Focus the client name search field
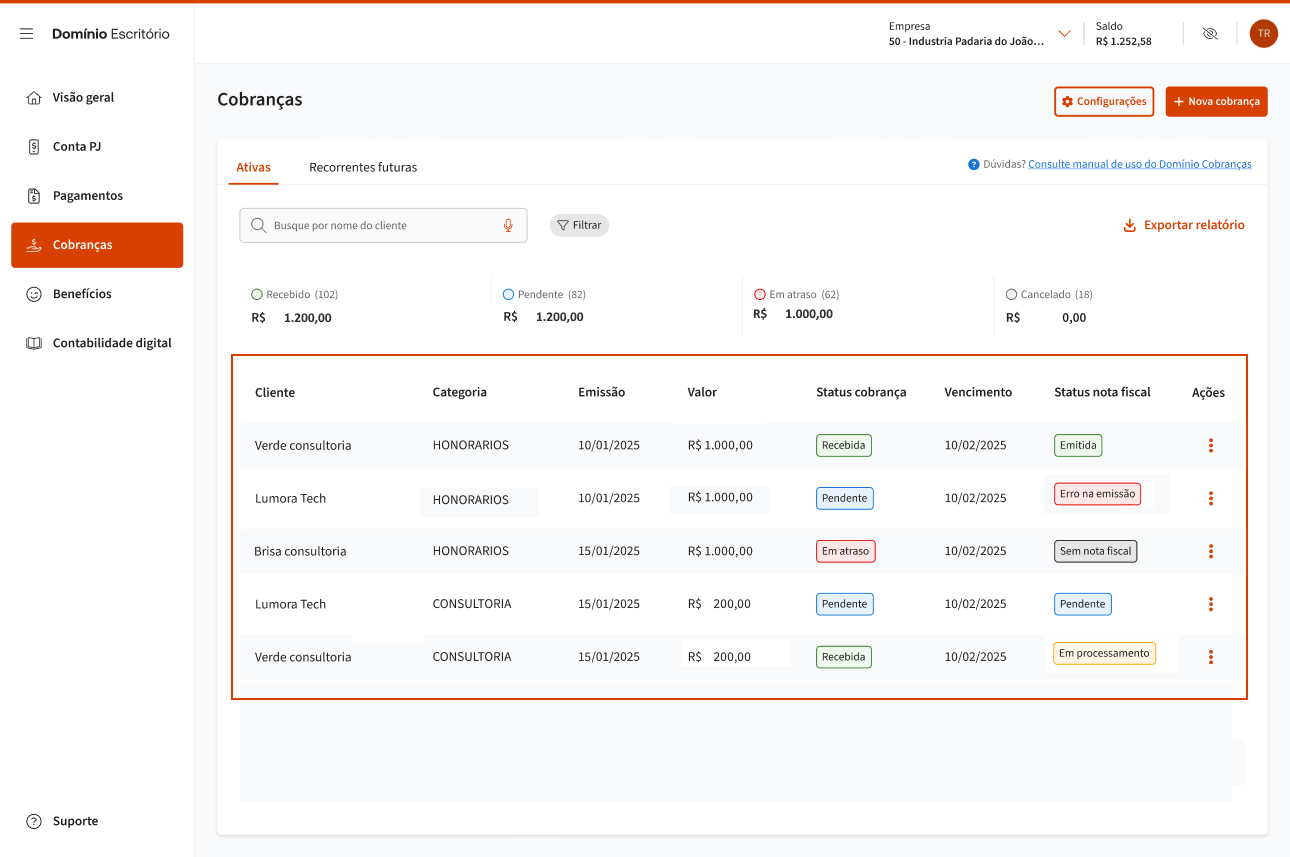This screenshot has height=857, width=1290. tap(380, 226)
